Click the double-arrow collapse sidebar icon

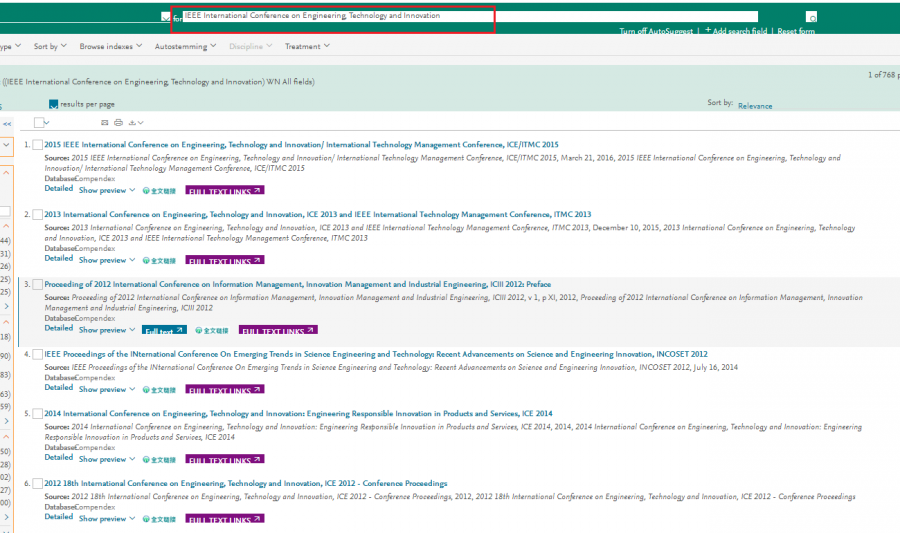tap(7, 123)
